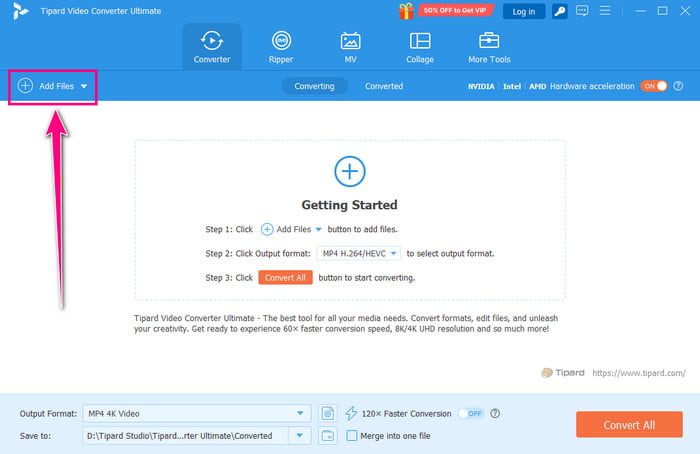Screen dimensions: 700x454
Task: Switch to the Converted tab
Action: coord(384,86)
